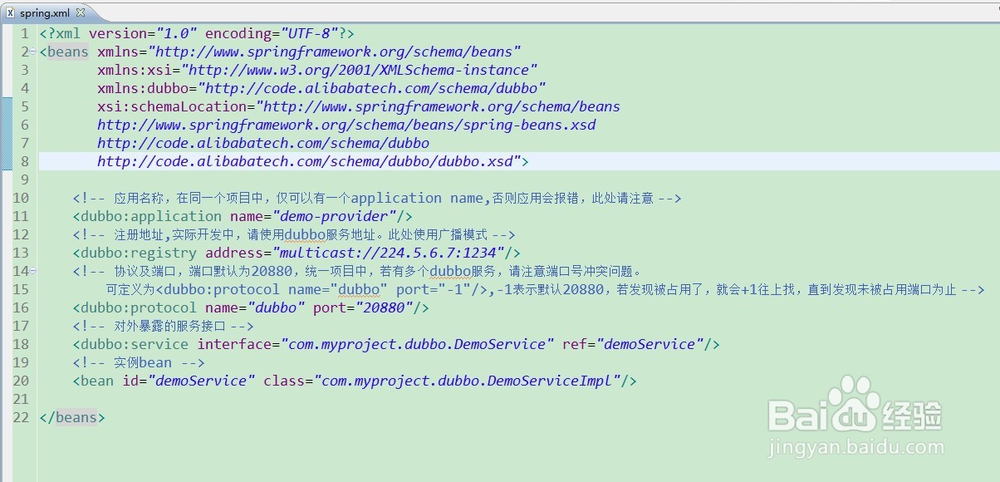The height and width of the screenshot is (482, 1000).
Task: Click the dubbo:registry tag
Action: 135,253
